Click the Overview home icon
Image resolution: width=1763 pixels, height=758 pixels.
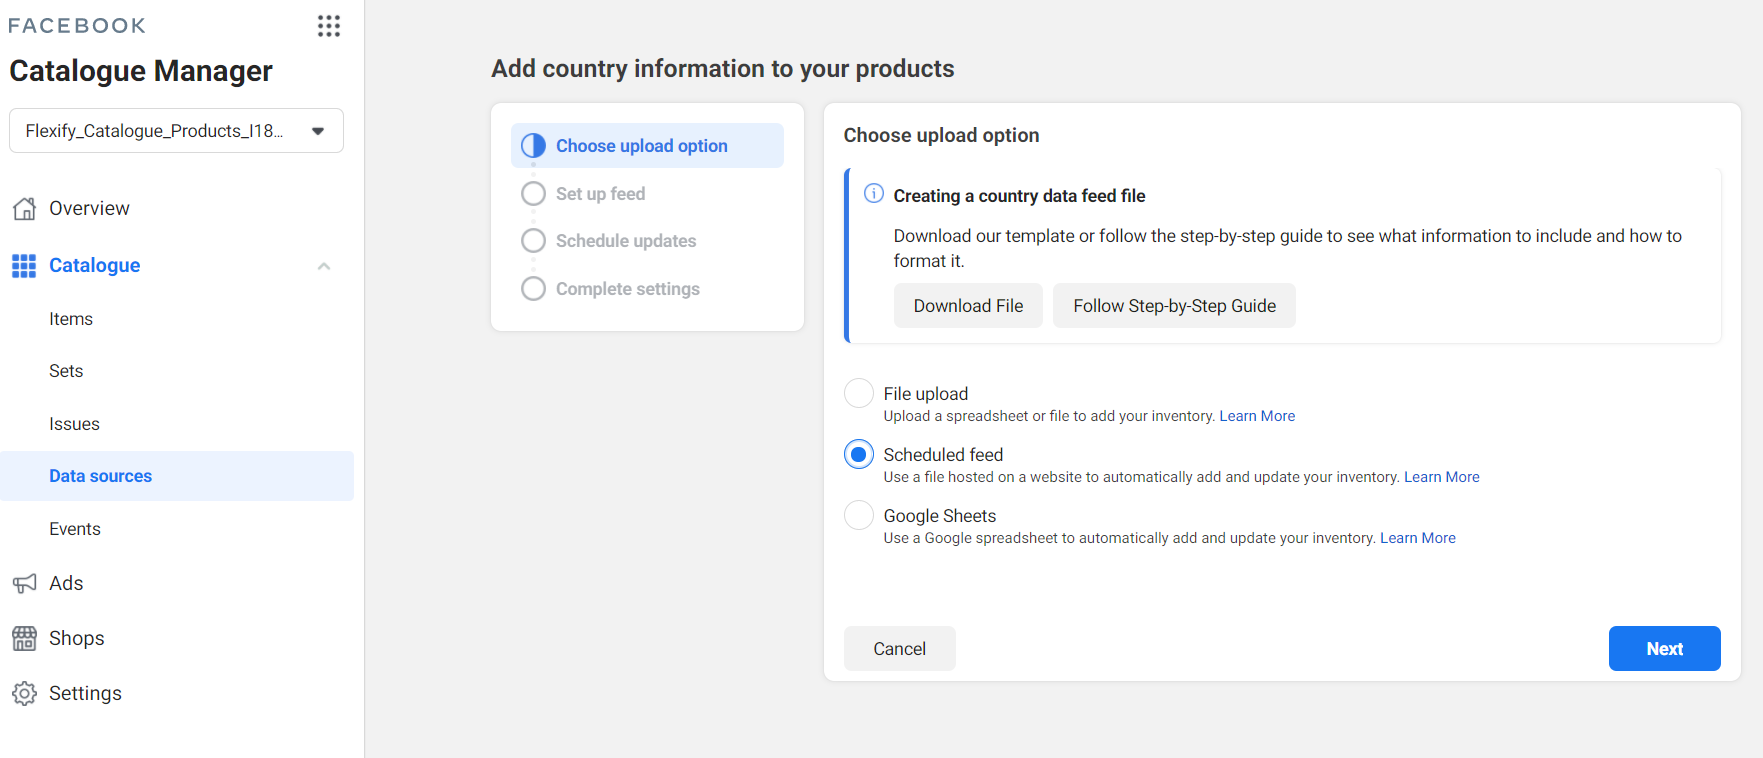[23, 208]
